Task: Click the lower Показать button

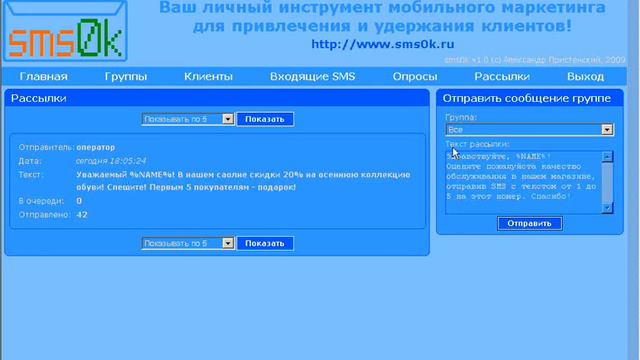Action: click(265, 243)
